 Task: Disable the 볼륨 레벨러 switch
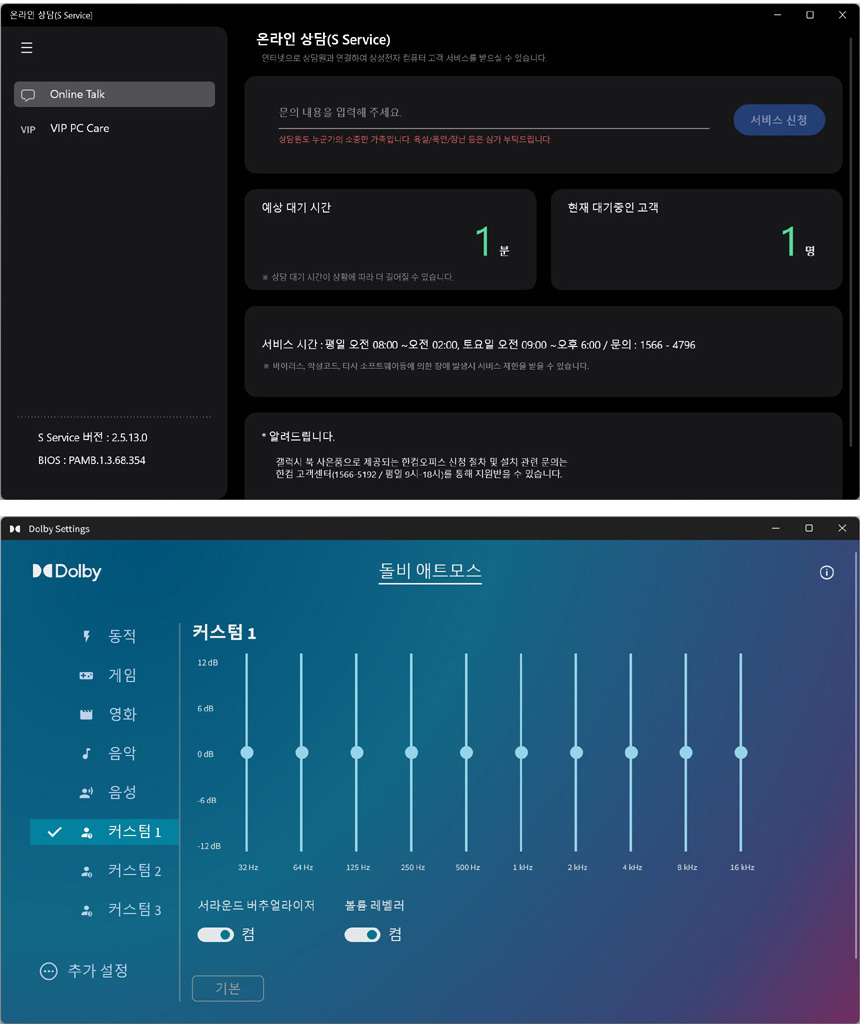click(x=362, y=935)
